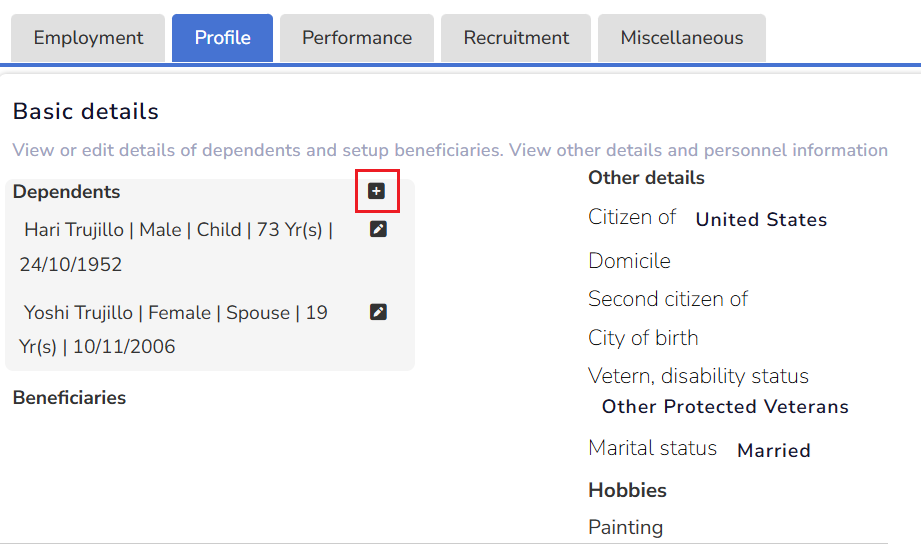Viewport: 921px width, 544px height.
Task: Open the Miscellaneous tab
Action: (x=682, y=38)
